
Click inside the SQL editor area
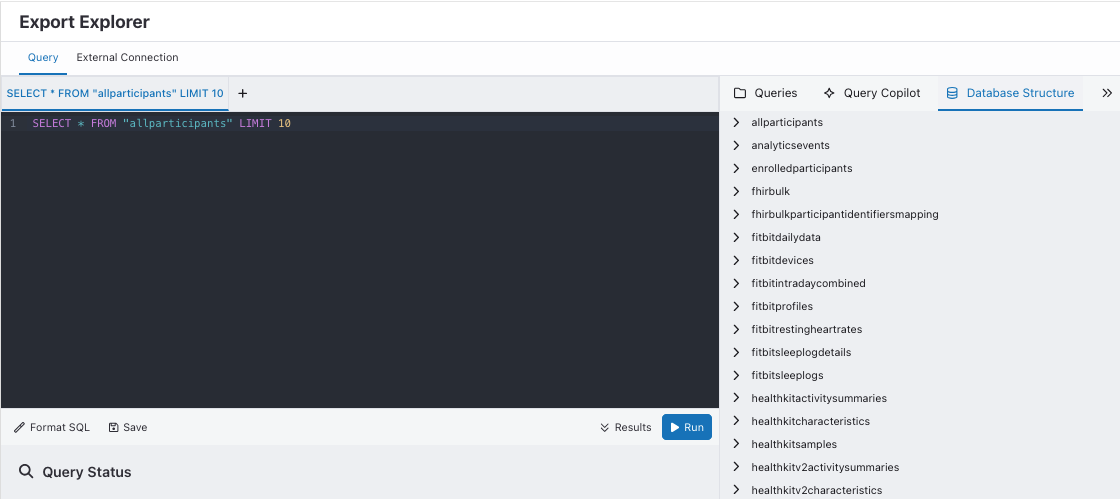coord(360,260)
